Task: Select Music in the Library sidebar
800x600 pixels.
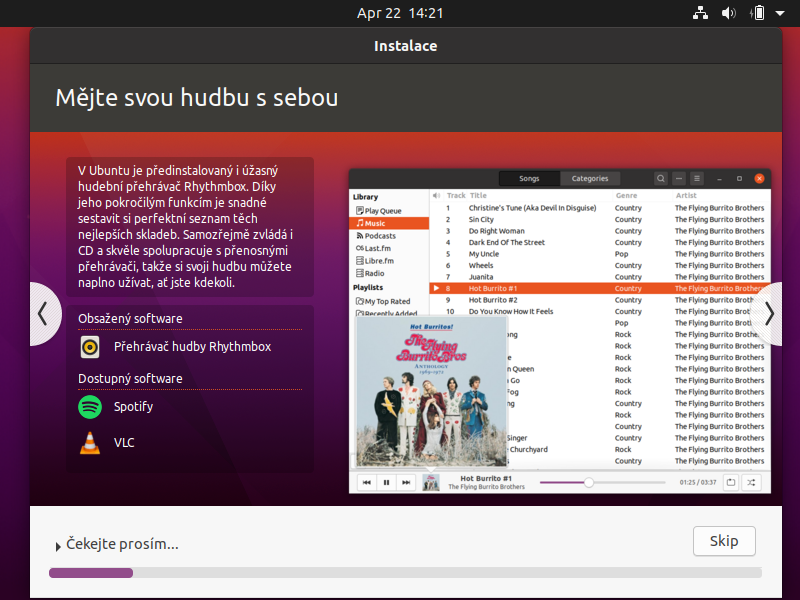Action: 389,223
